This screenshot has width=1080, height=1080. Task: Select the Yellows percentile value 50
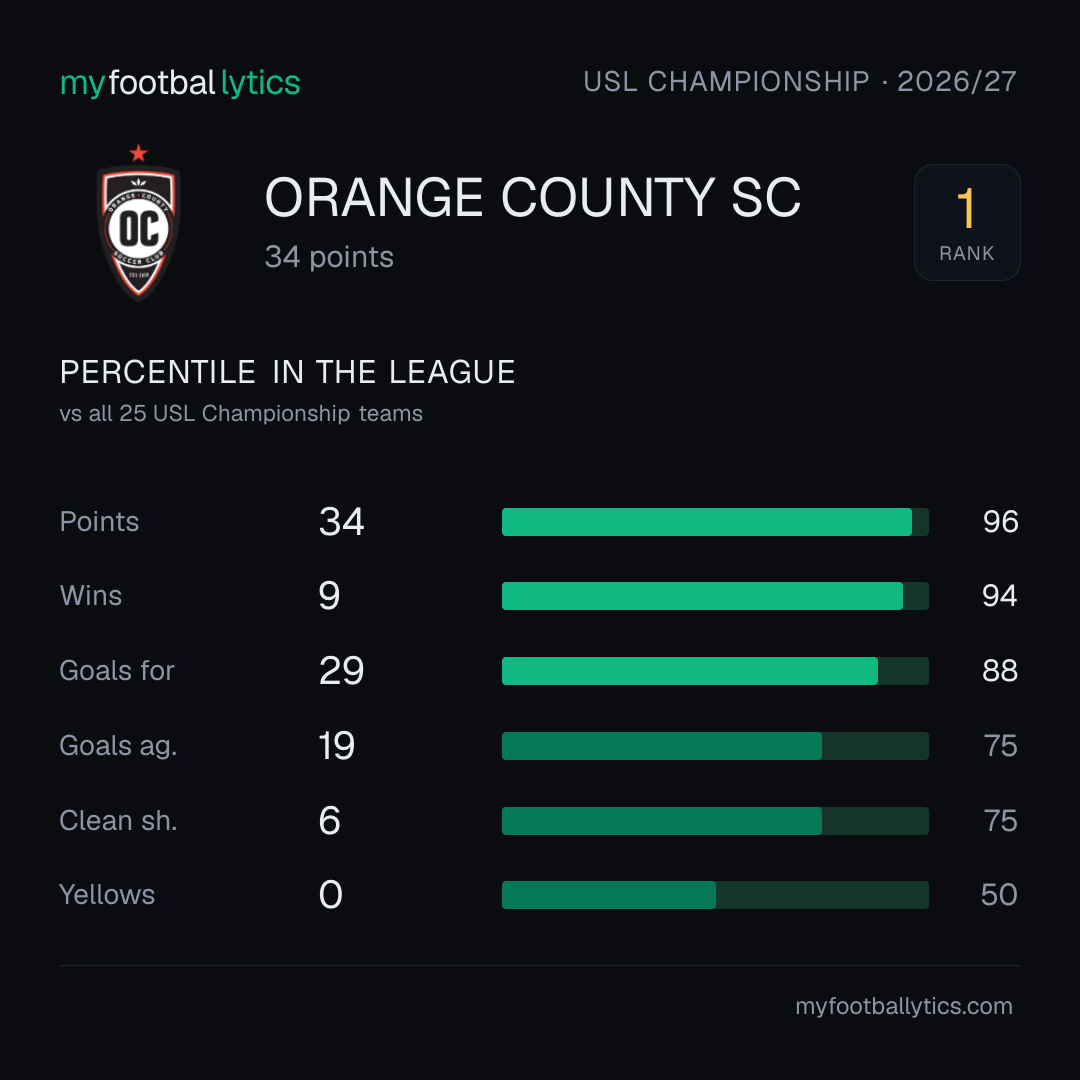click(x=999, y=895)
